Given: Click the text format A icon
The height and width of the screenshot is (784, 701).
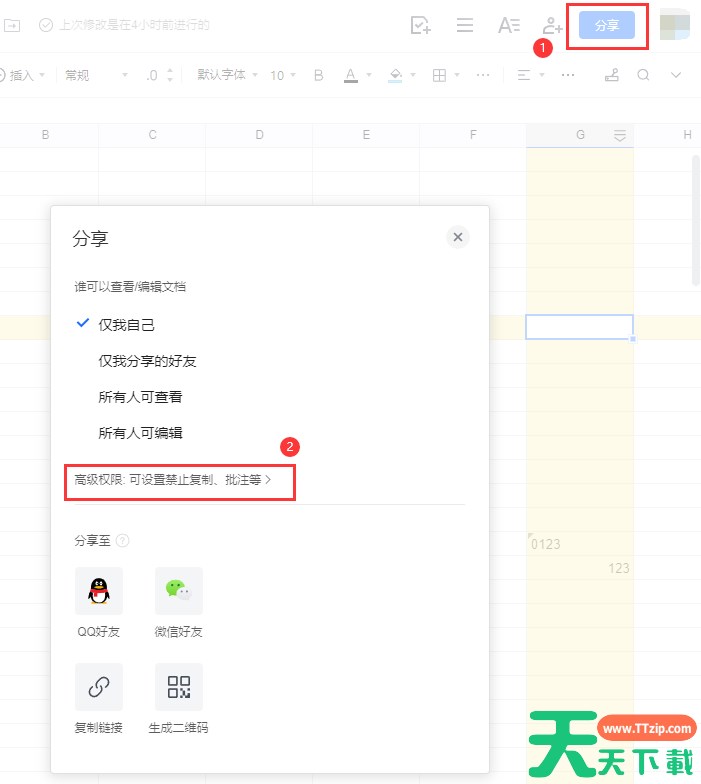Looking at the screenshot, I should point(509,26).
